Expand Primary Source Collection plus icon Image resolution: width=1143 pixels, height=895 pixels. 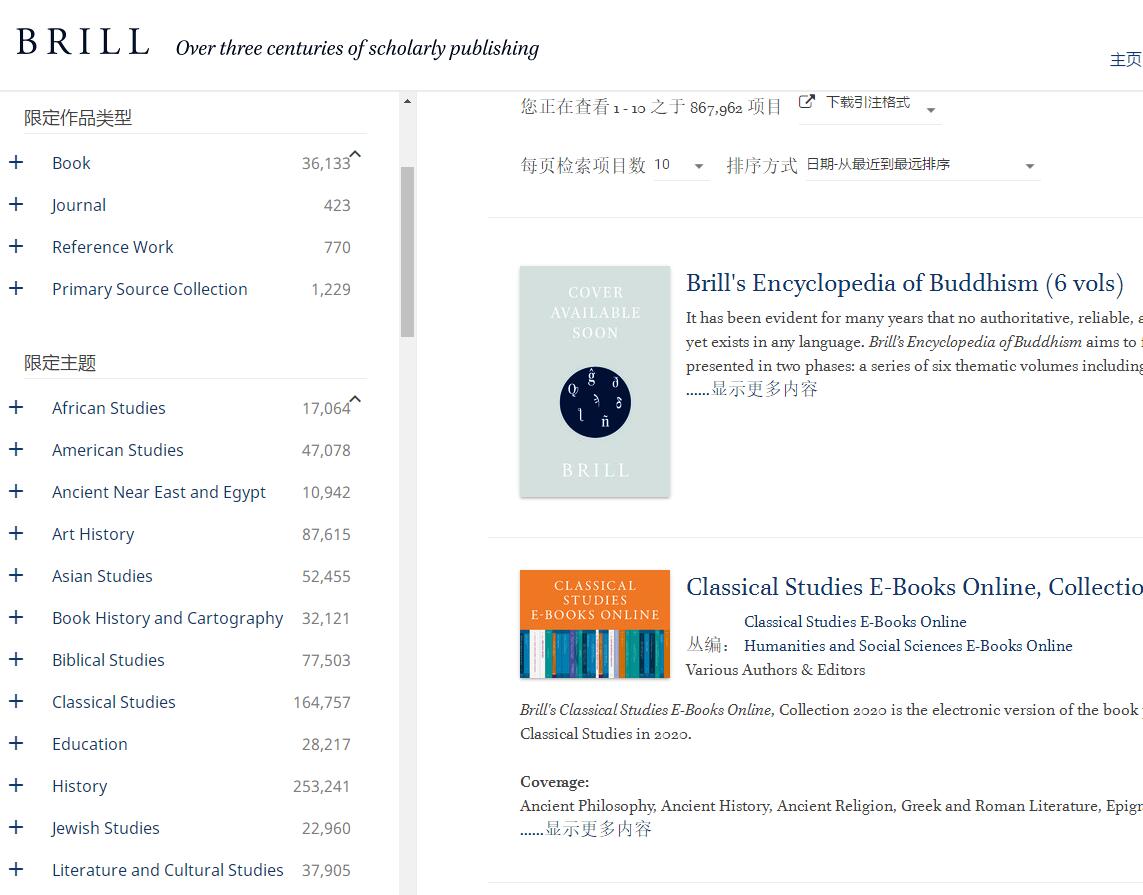click(x=16, y=289)
